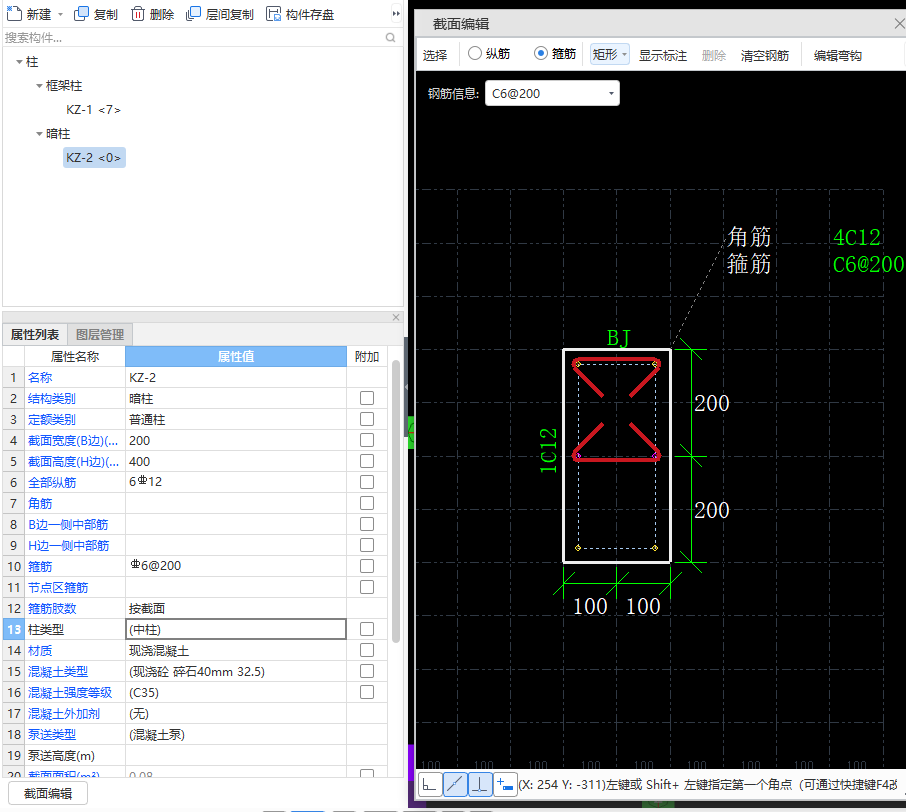Image resolution: width=906 pixels, height=812 pixels.
Task: Click the 属性值 column header
Action: click(x=236, y=357)
